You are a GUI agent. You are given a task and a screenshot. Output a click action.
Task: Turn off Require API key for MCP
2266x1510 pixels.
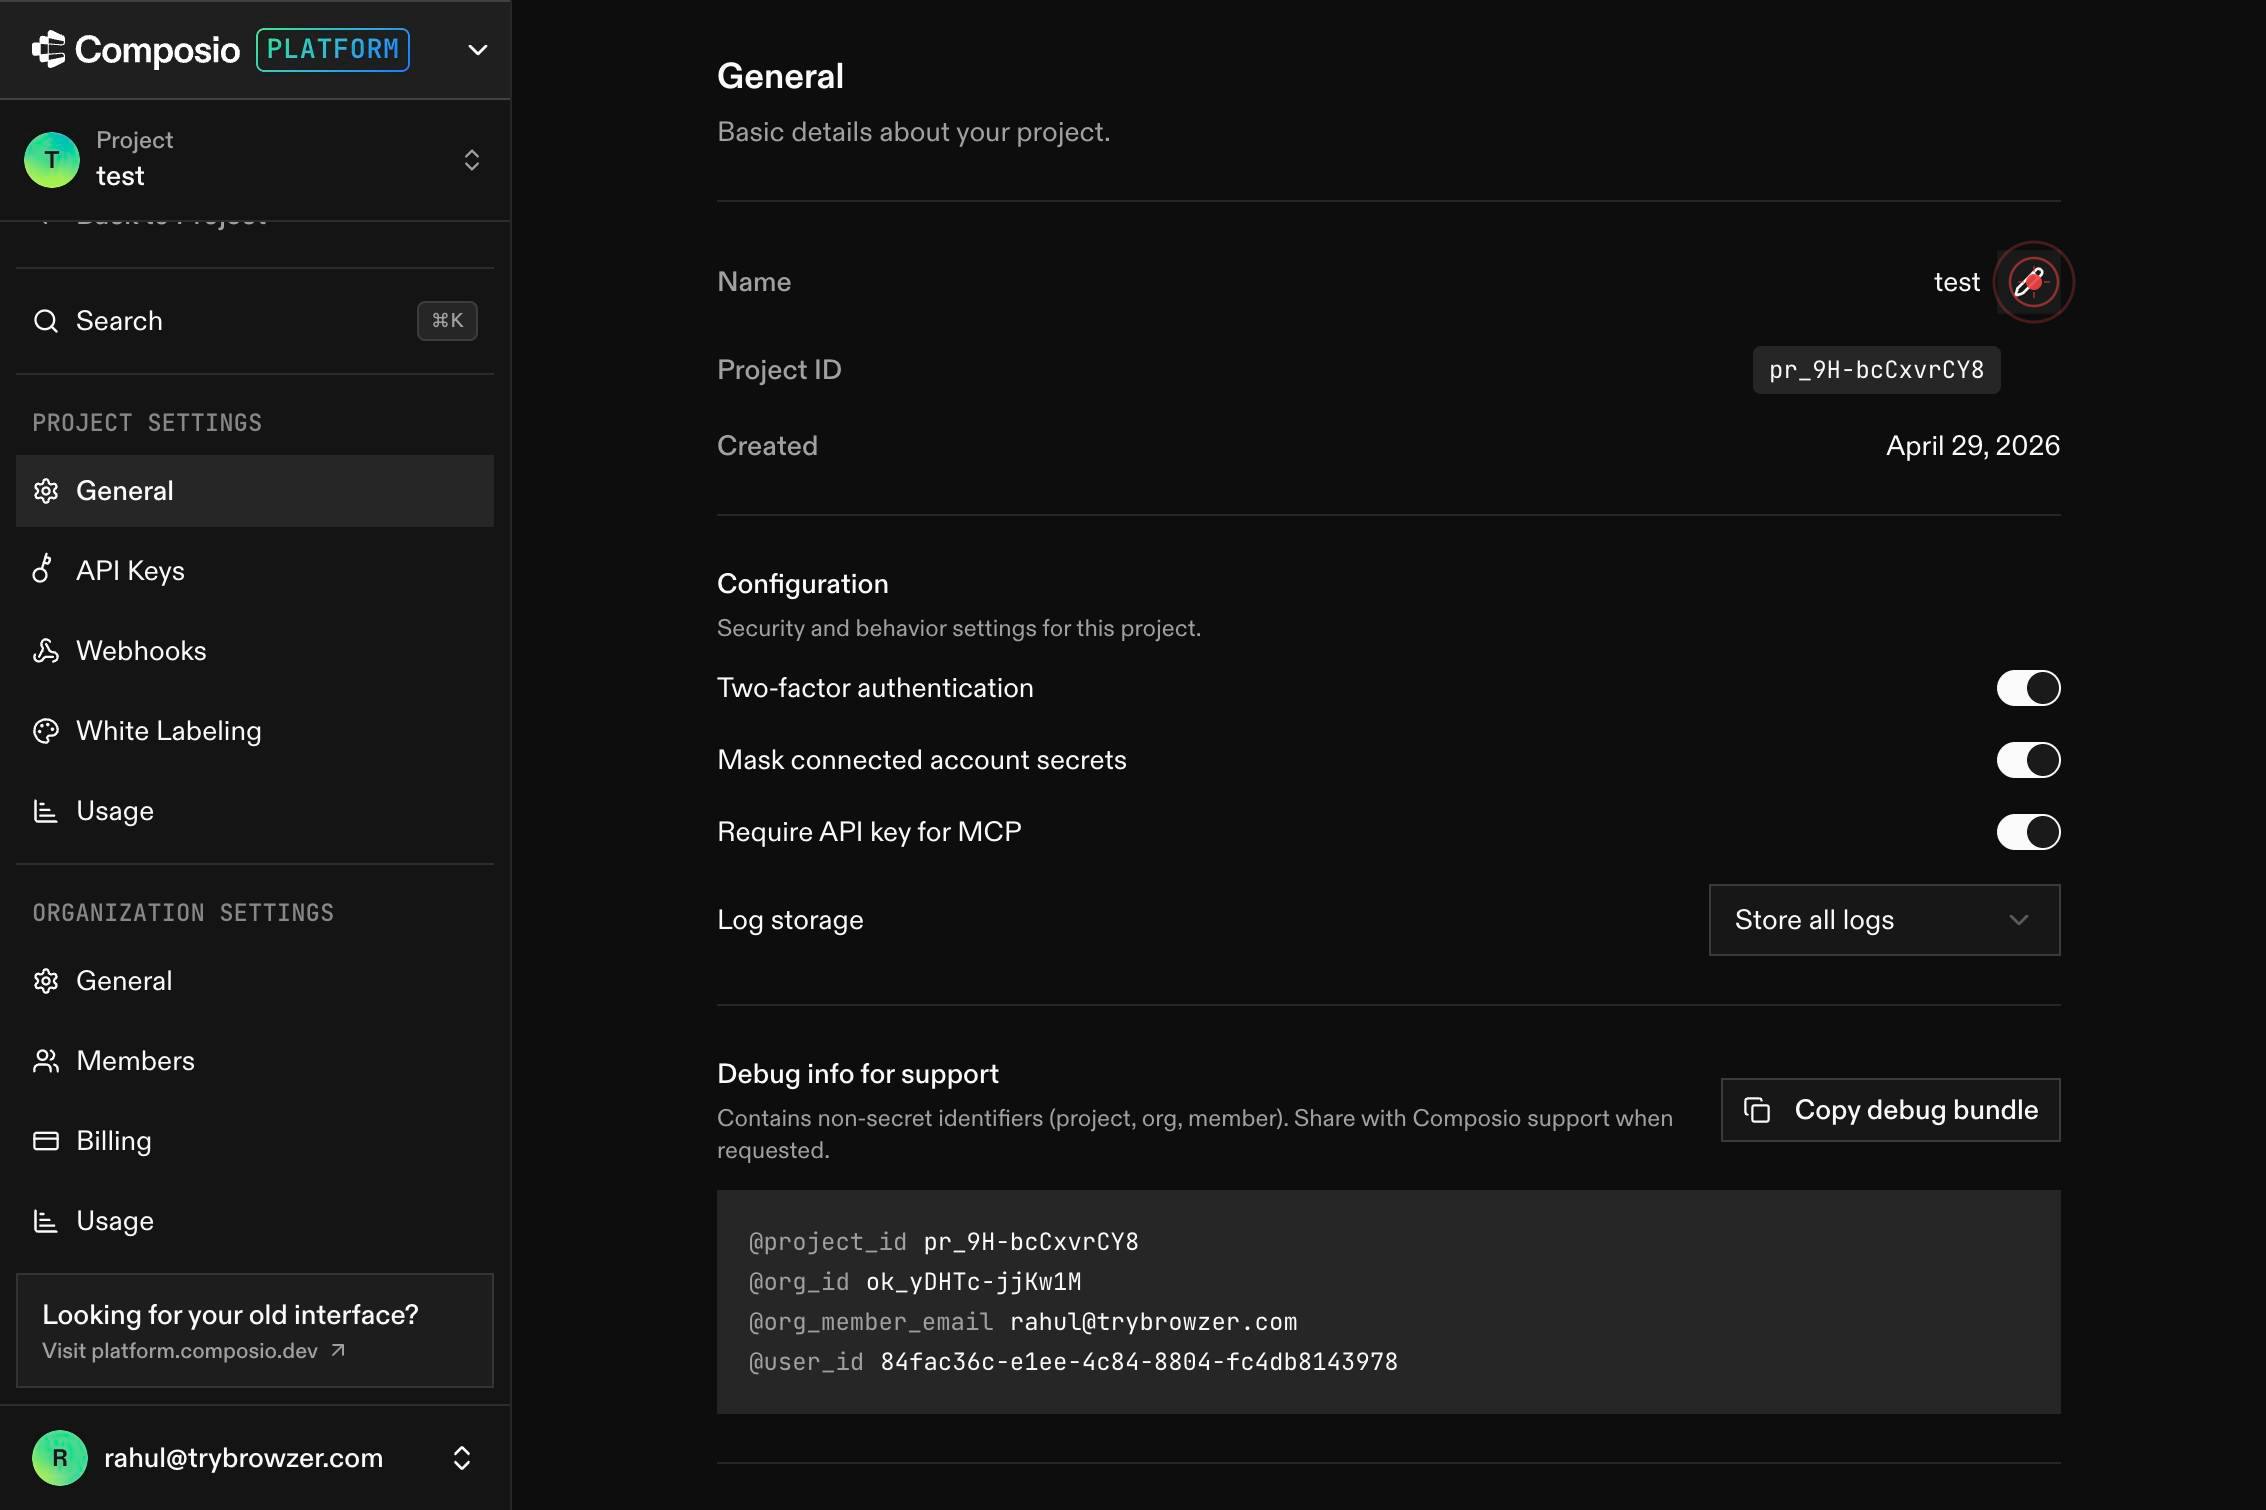pos(2028,832)
